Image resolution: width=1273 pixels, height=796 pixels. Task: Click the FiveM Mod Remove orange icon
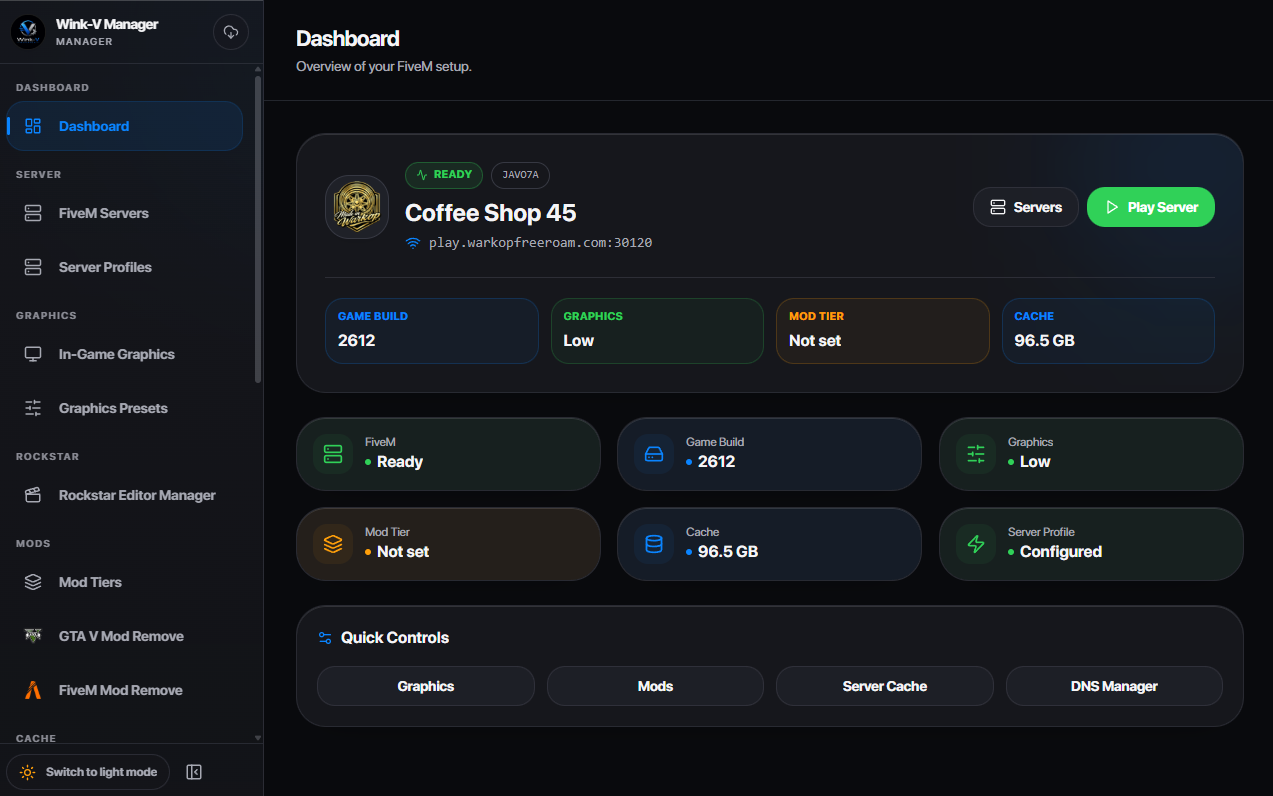click(33, 690)
